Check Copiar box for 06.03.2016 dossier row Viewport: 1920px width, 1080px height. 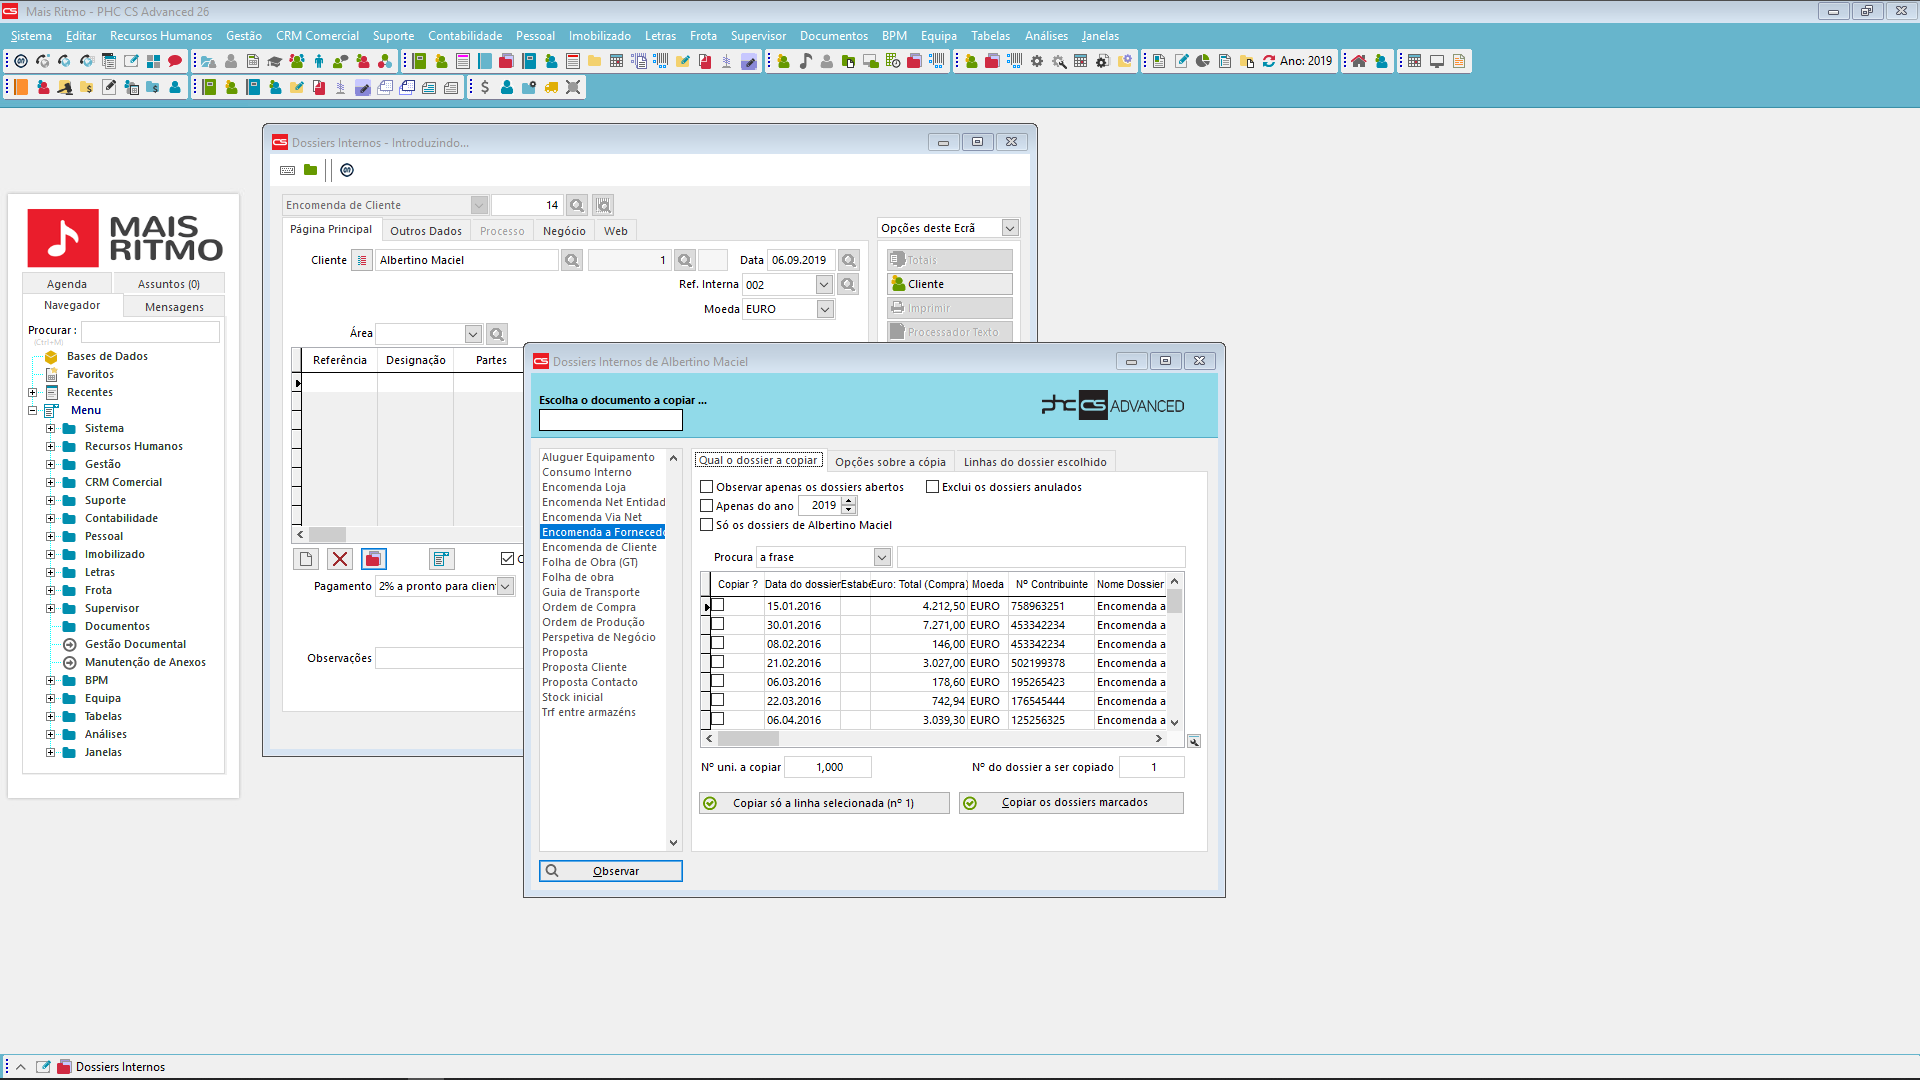pyautogui.click(x=718, y=681)
